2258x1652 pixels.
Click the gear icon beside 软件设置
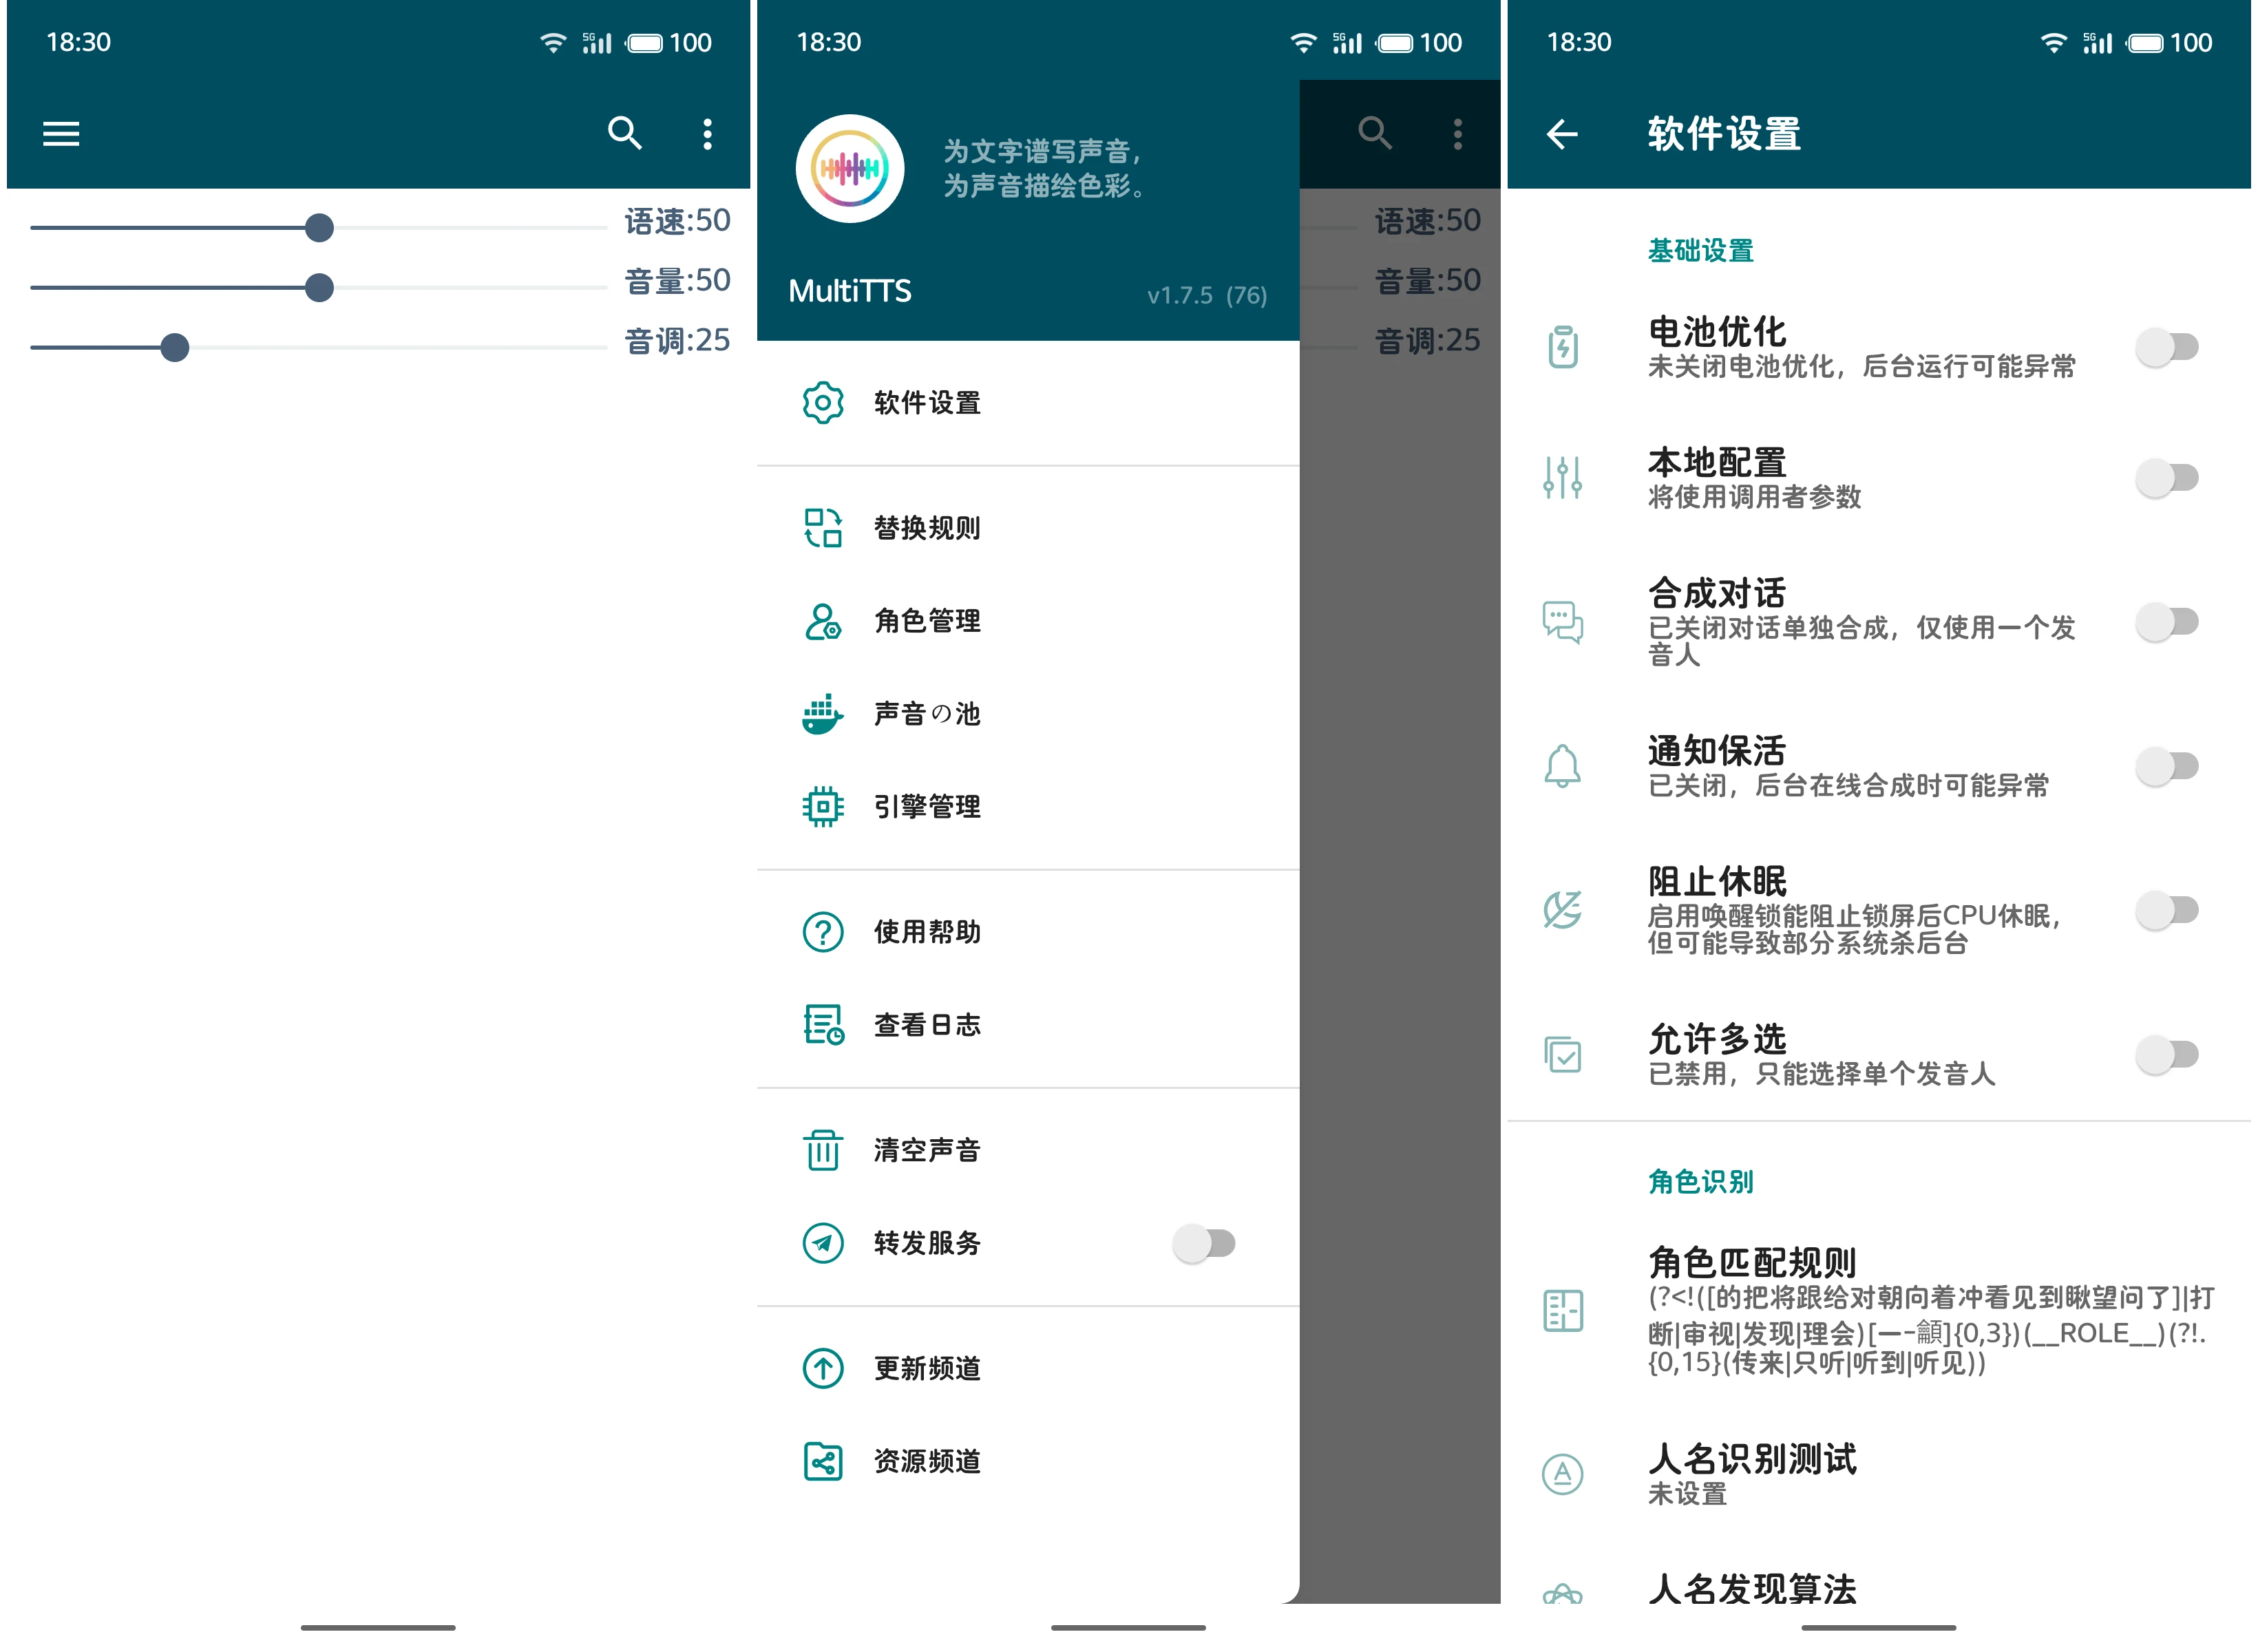pos(823,403)
